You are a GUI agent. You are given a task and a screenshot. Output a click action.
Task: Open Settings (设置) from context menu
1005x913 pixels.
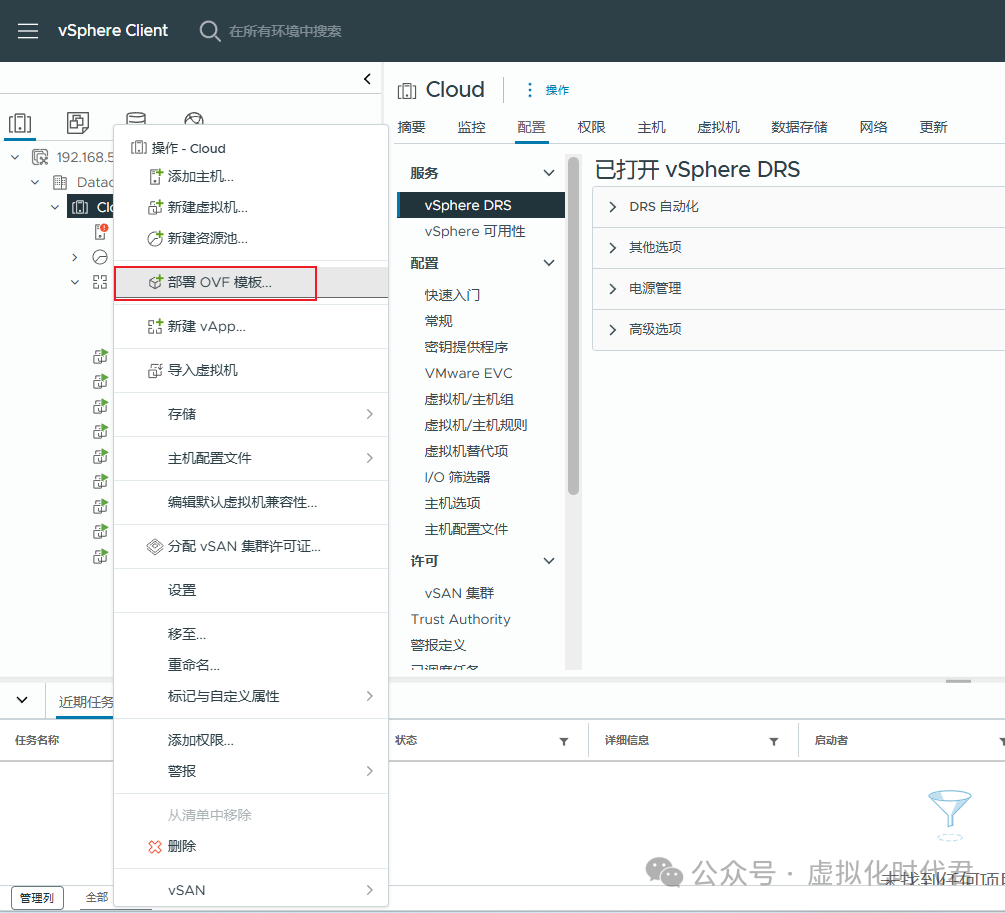pos(251,591)
